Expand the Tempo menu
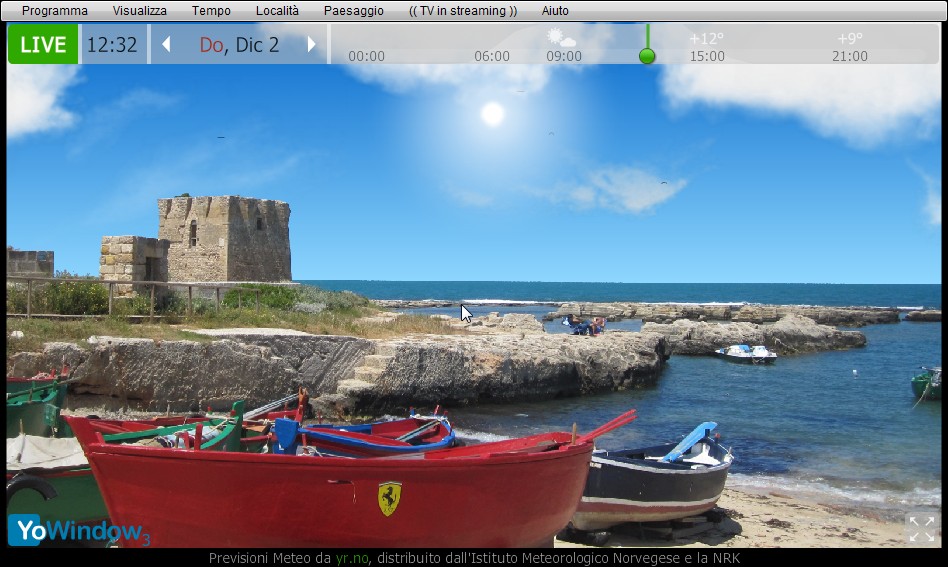 [x=211, y=11]
